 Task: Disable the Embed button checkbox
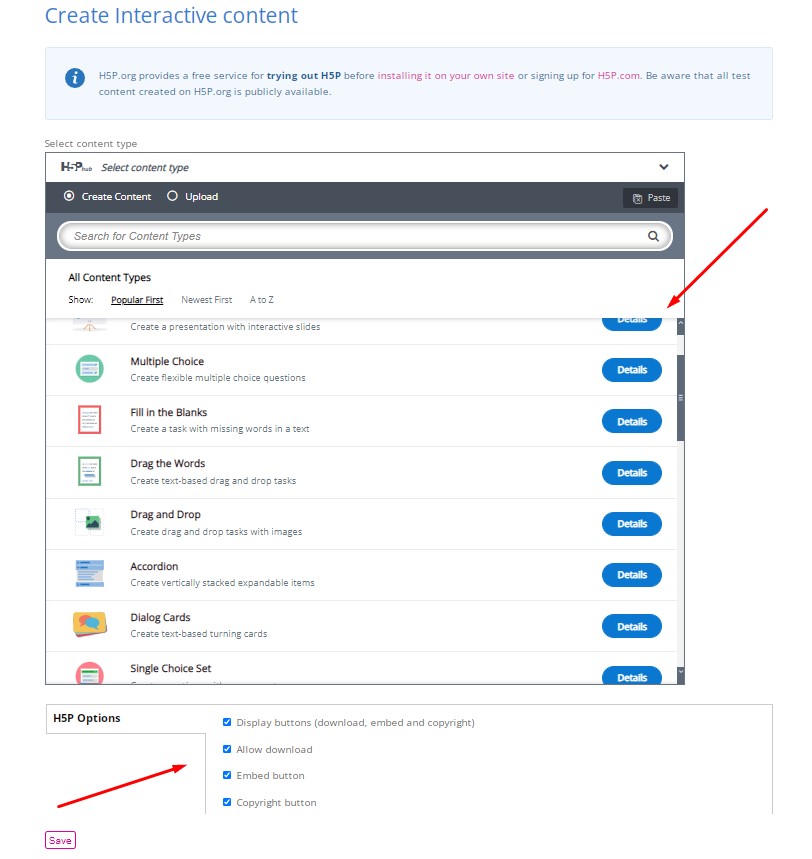[227, 775]
